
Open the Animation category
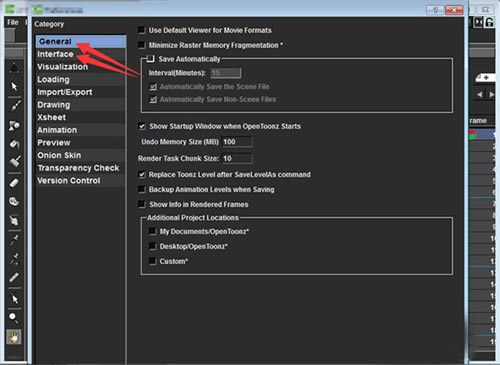81,130
